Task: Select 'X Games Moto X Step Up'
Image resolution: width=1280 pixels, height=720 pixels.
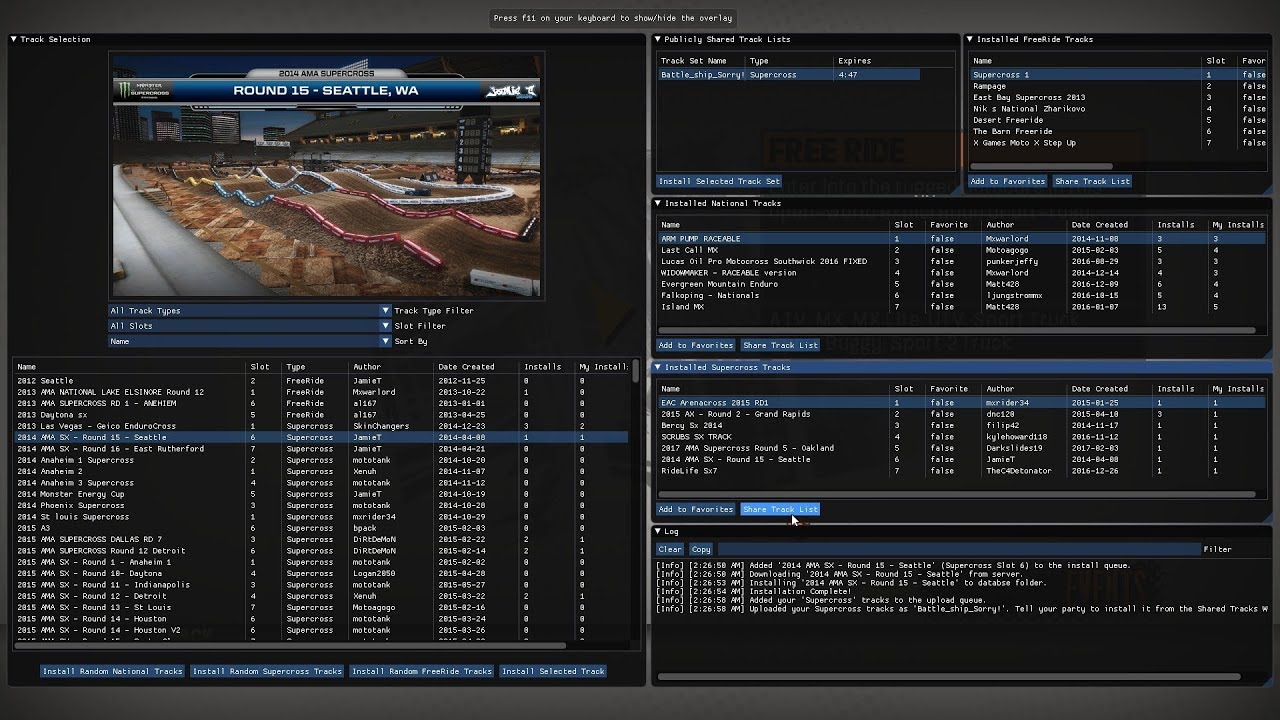Action: click(1118, 142)
